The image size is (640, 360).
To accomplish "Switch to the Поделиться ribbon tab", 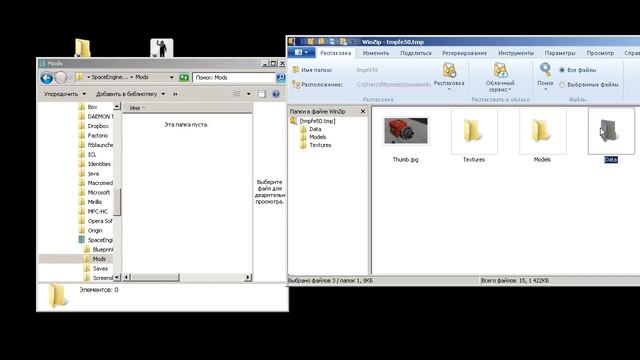I will pyautogui.click(x=416, y=53).
